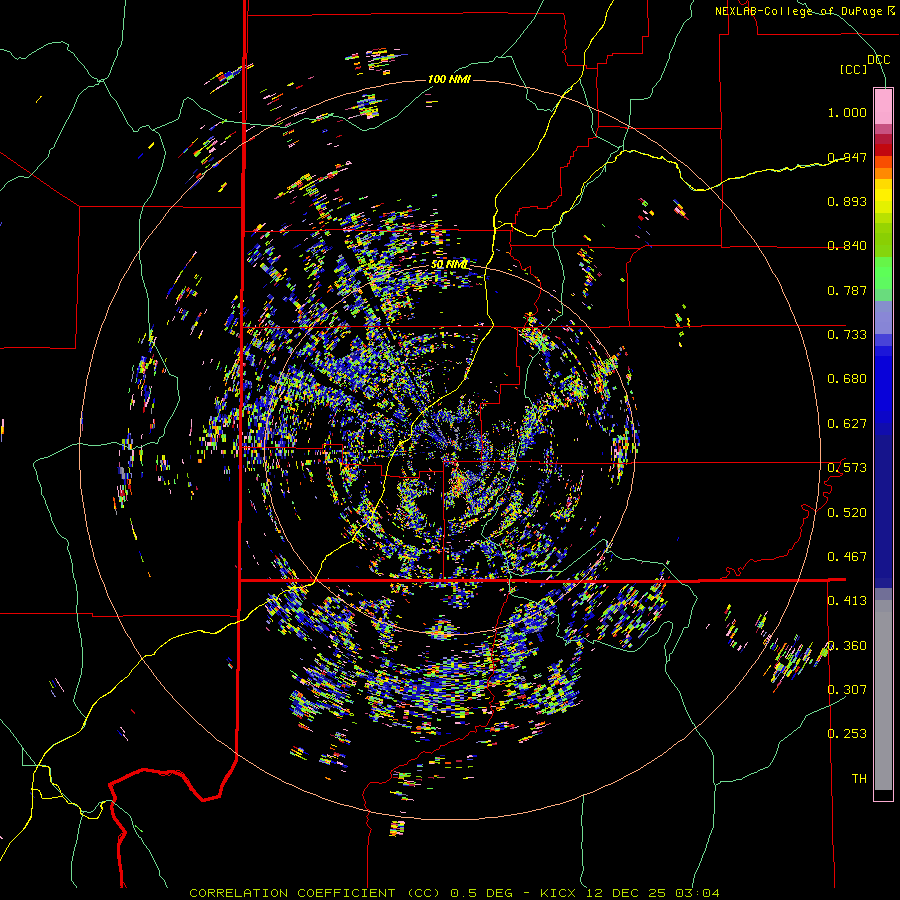Pick the gray swatch near 0.307
Screen dimensions: 900x900
(x=883, y=695)
